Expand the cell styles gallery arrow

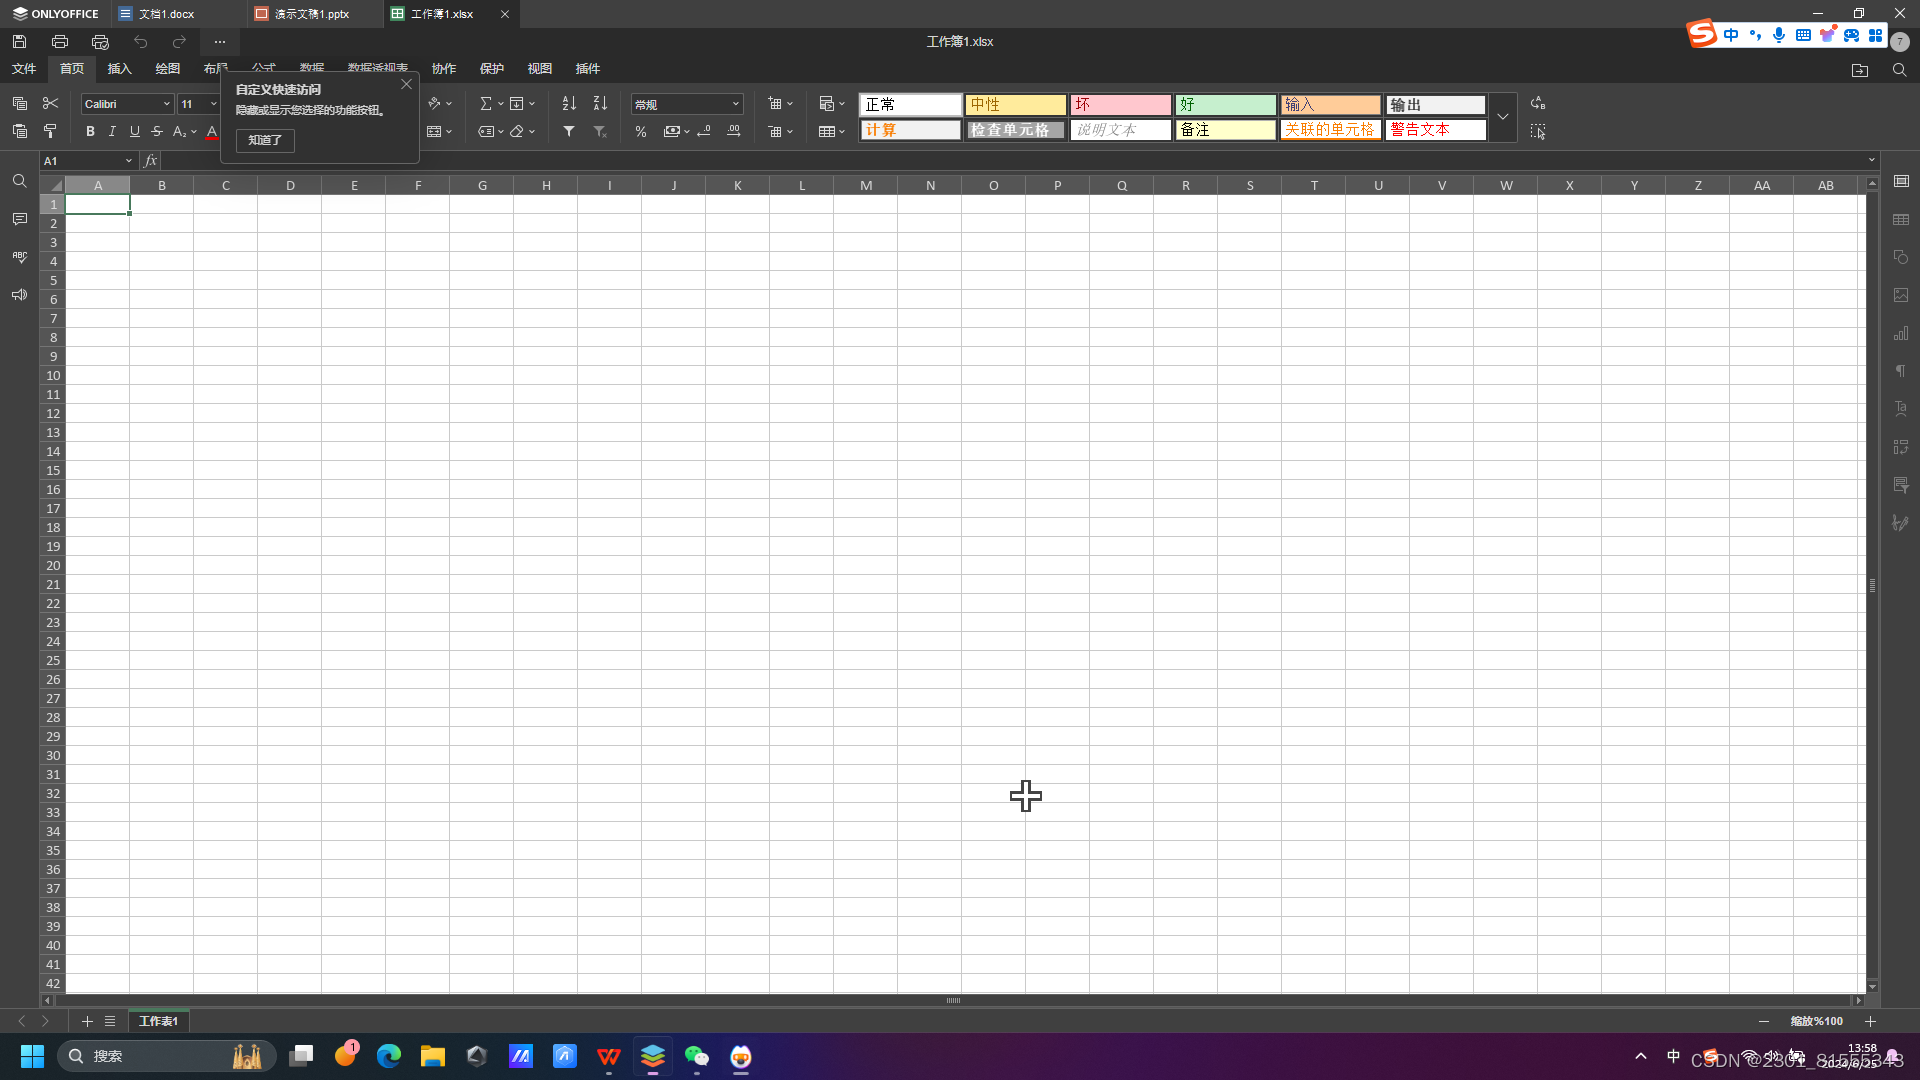[x=1502, y=117]
